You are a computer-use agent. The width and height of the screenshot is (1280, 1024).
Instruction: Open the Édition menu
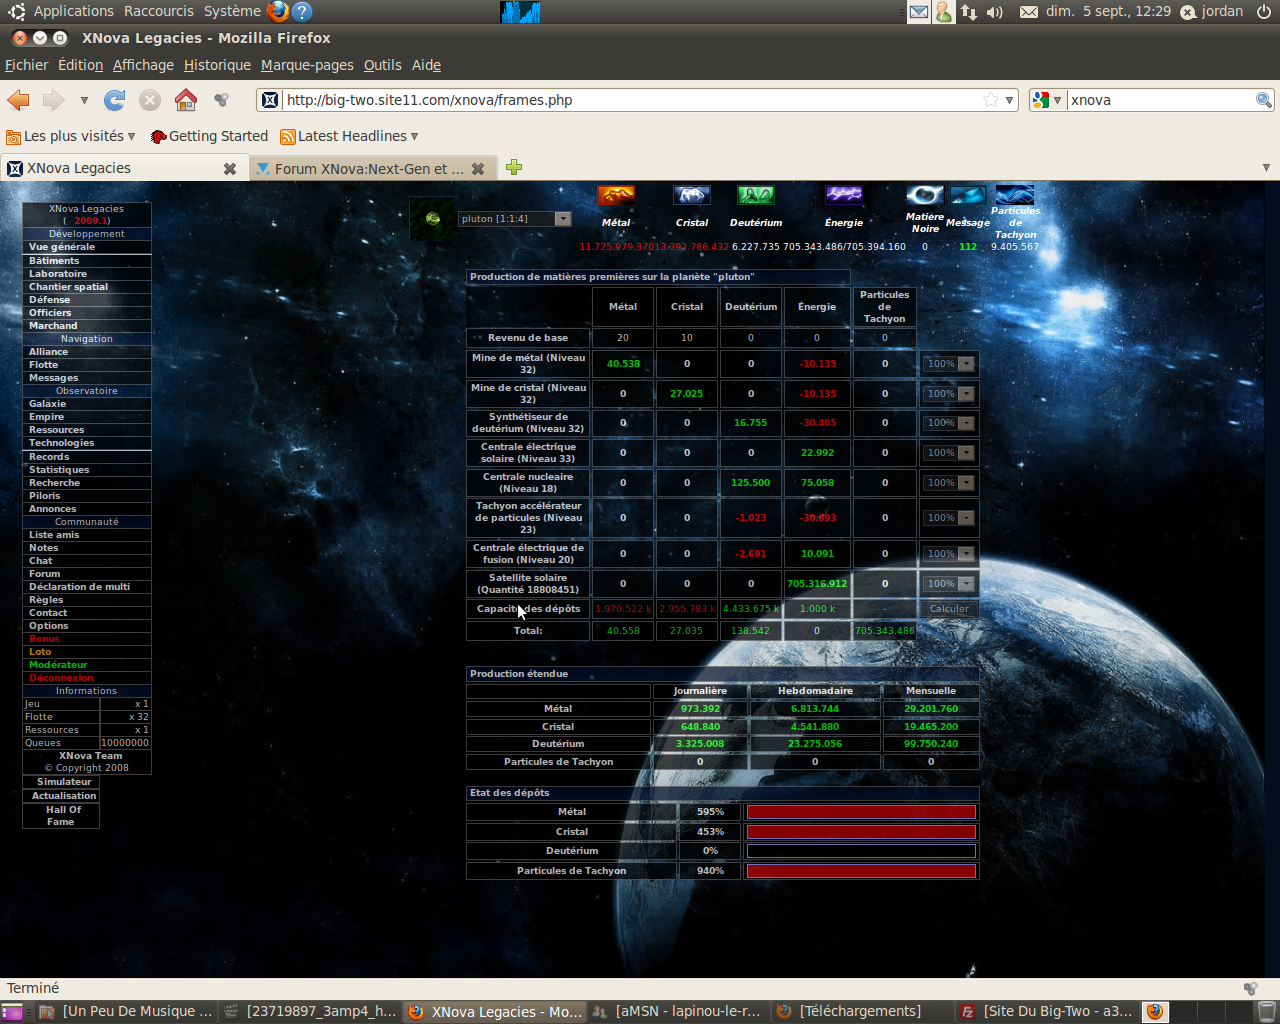click(80, 65)
